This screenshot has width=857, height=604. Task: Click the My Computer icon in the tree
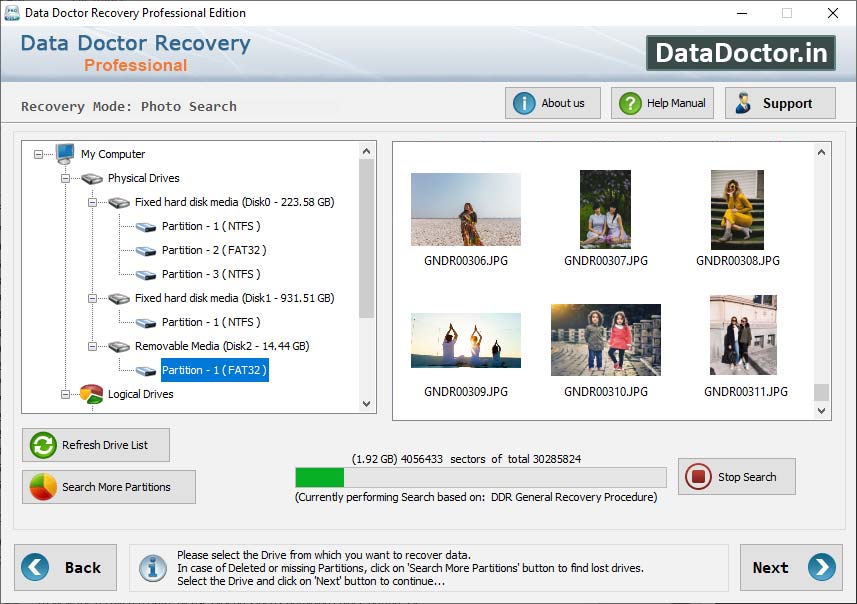[x=66, y=153]
